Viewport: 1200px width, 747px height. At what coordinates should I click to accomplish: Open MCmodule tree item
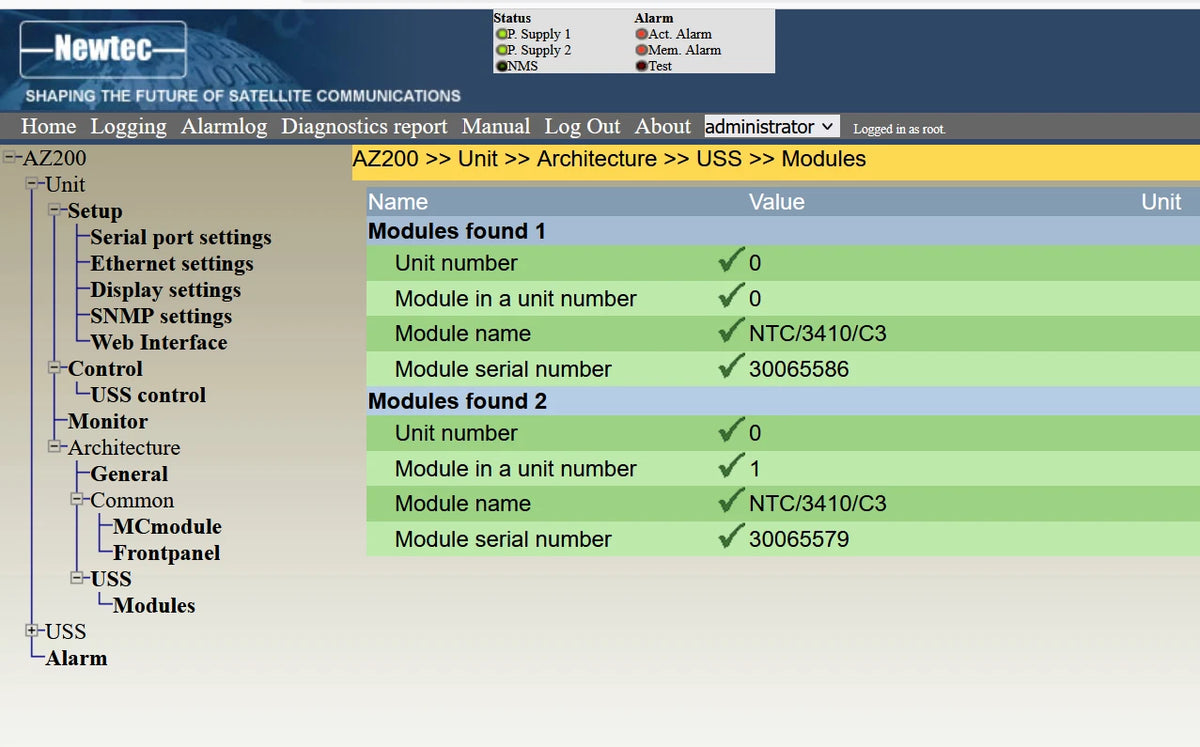pos(167,527)
